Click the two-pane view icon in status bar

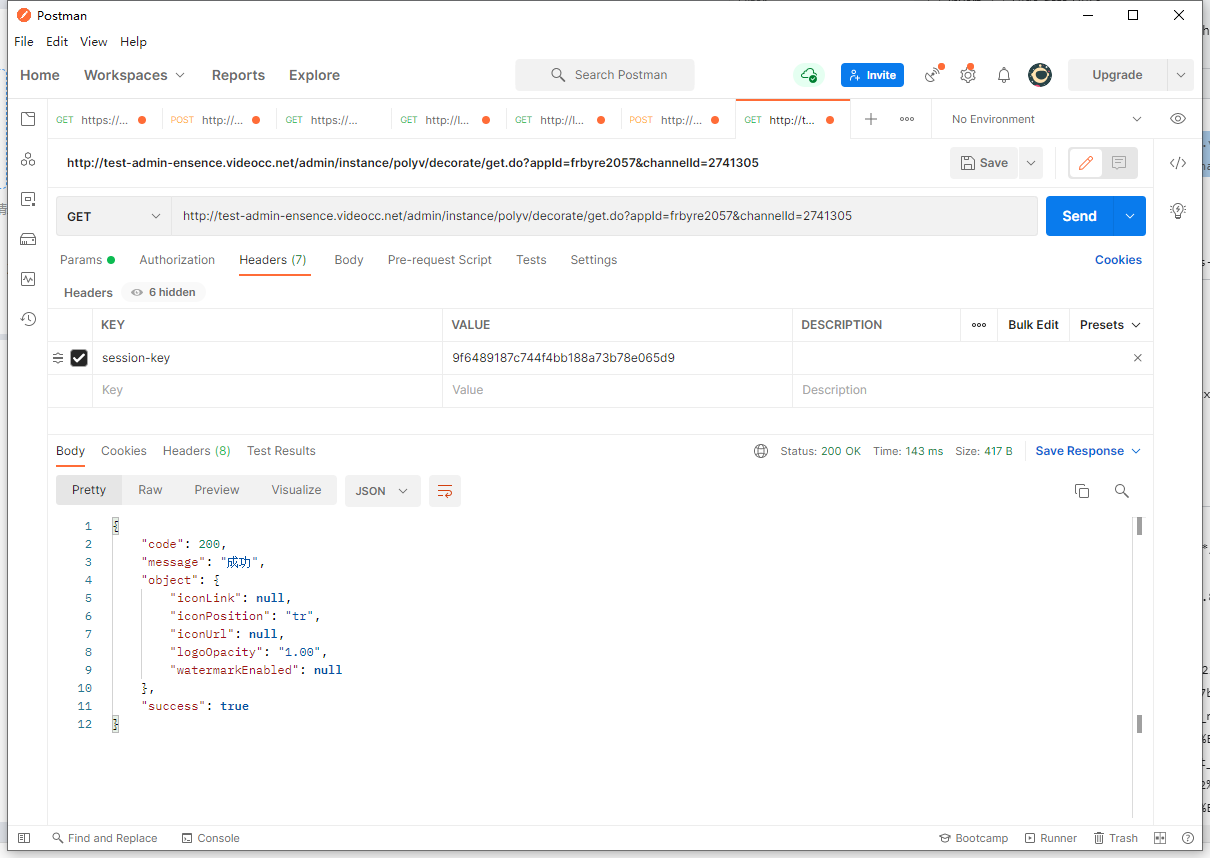click(1160, 838)
